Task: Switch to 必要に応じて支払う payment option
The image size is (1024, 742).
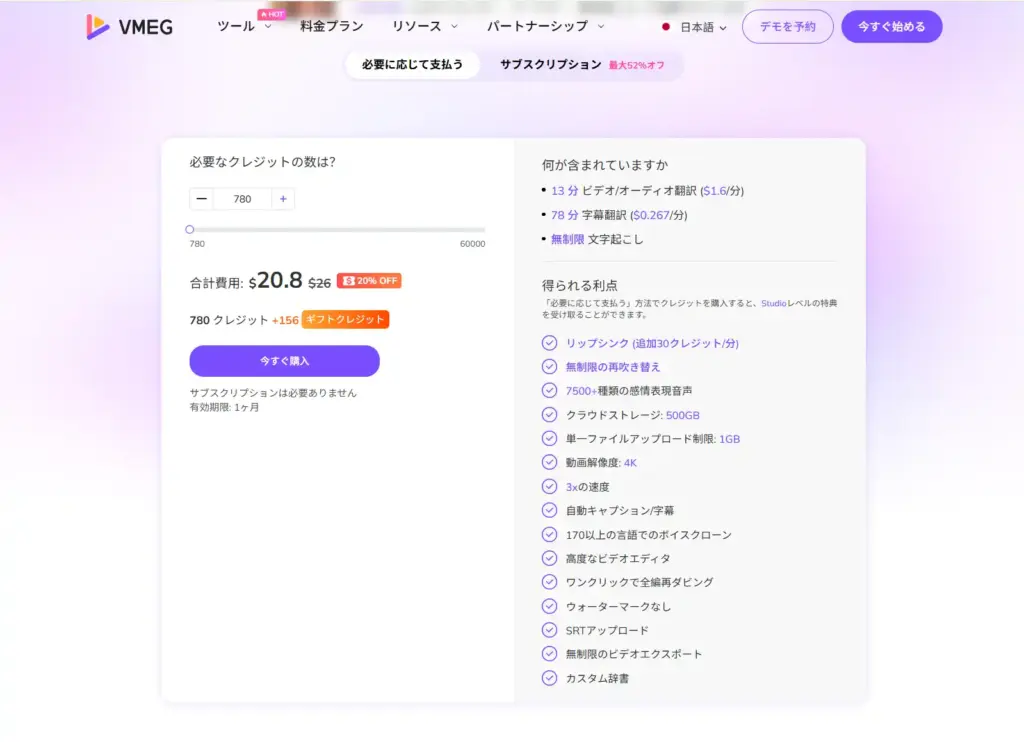Action: 412,65
